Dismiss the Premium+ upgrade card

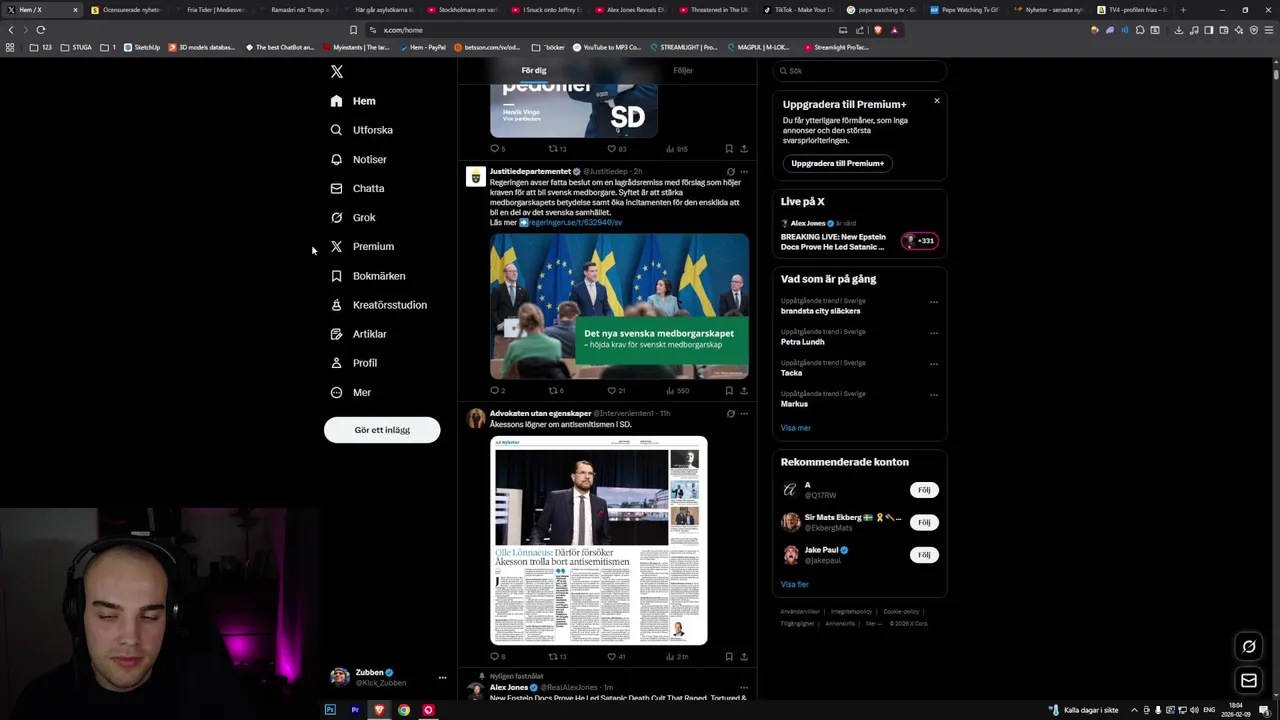point(937,100)
